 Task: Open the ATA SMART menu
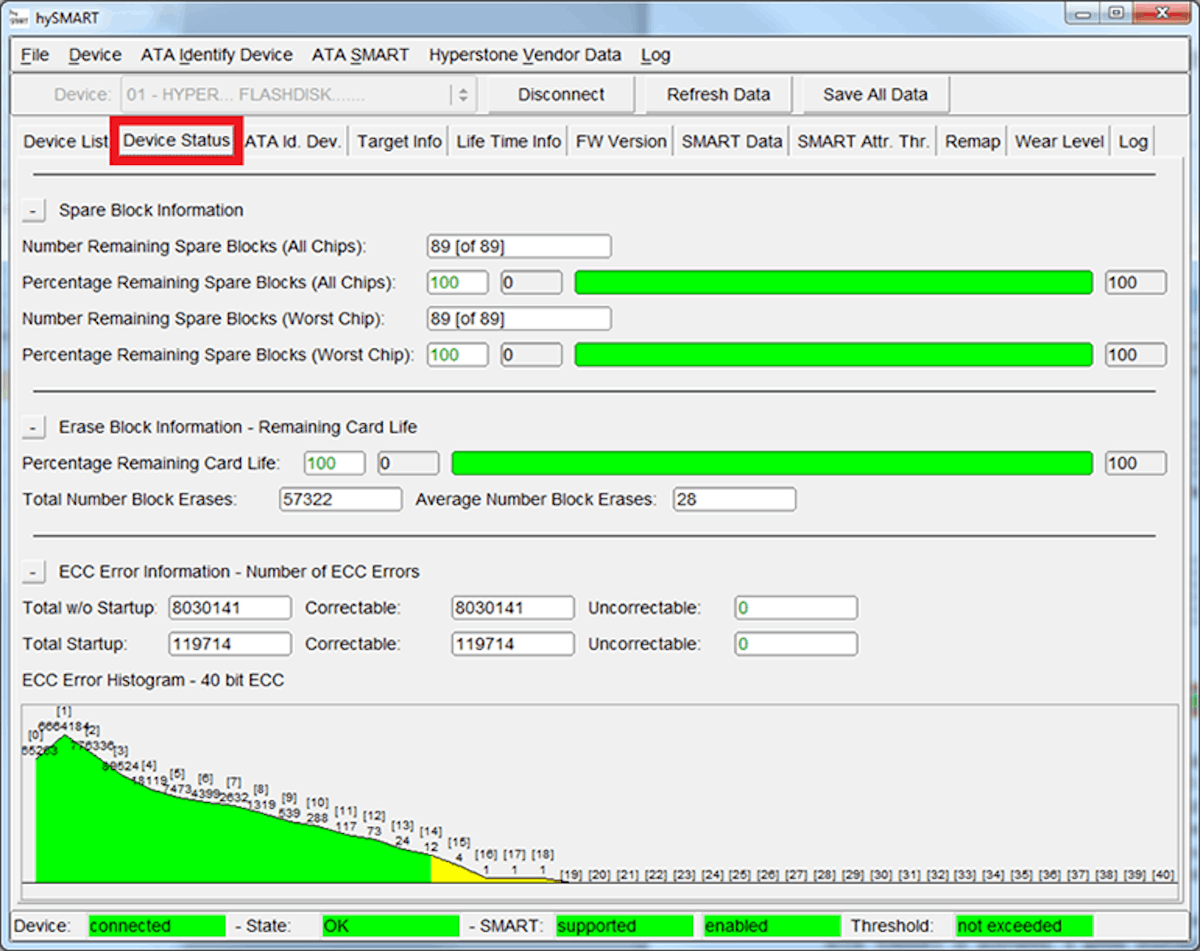(360, 55)
